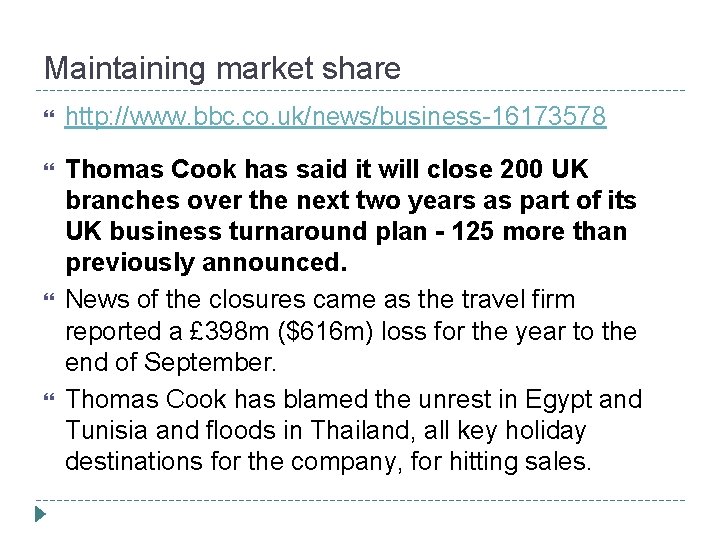The width and height of the screenshot is (720, 540).
Task: Click the bullet beside the BBC link
Action: (x=40, y=119)
